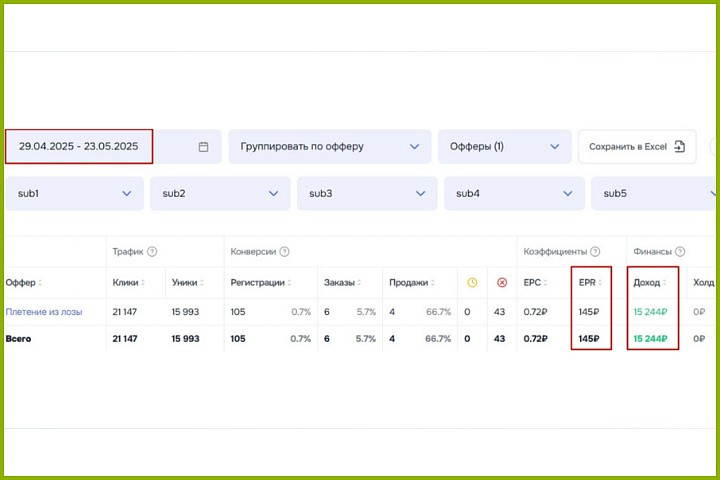Expand the sub1 filter dropdown

coord(74,193)
